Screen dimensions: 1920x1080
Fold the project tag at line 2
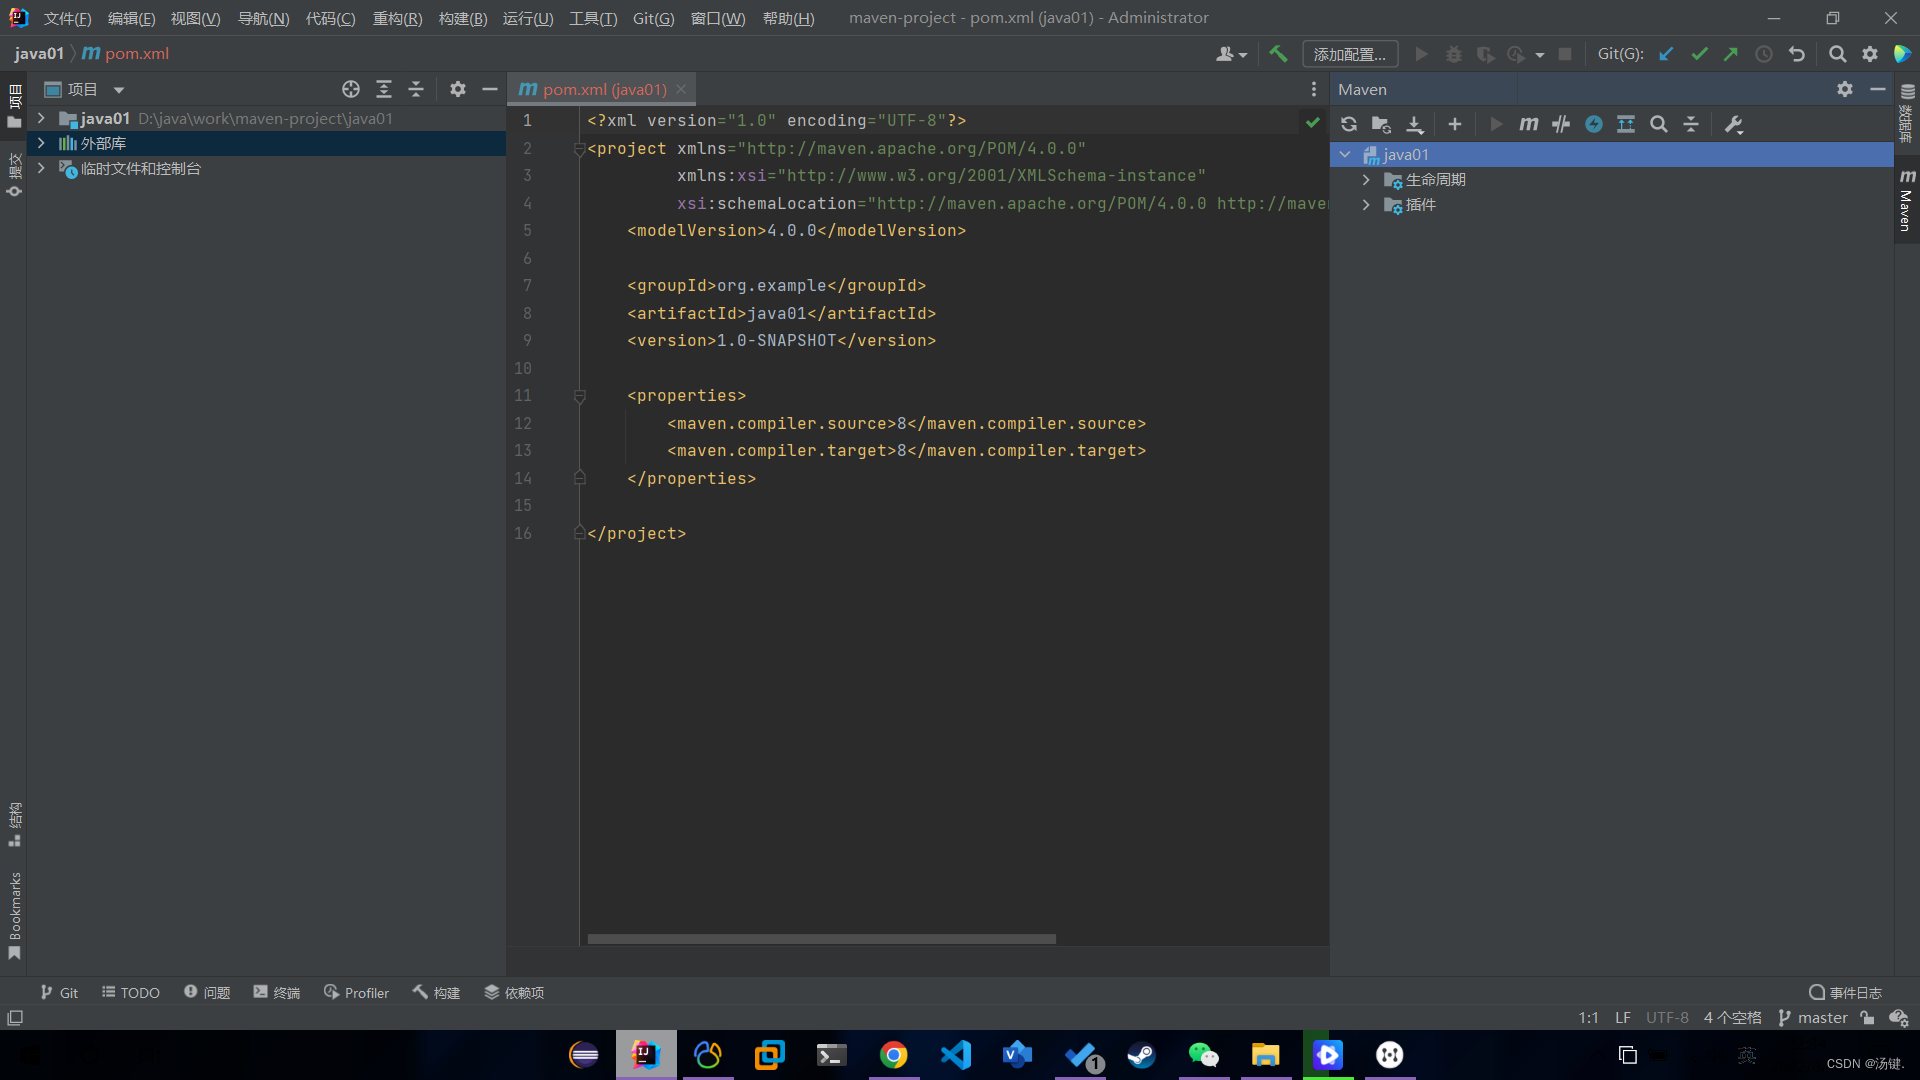tap(579, 149)
